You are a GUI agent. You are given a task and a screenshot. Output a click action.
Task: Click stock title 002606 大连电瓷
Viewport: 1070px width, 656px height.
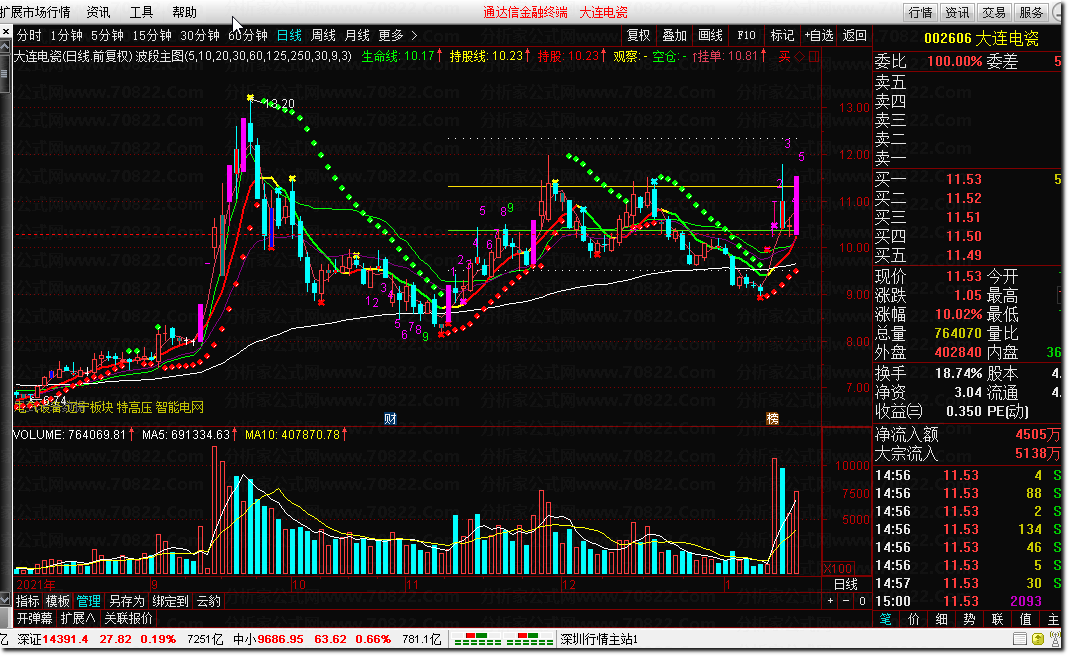[981, 38]
